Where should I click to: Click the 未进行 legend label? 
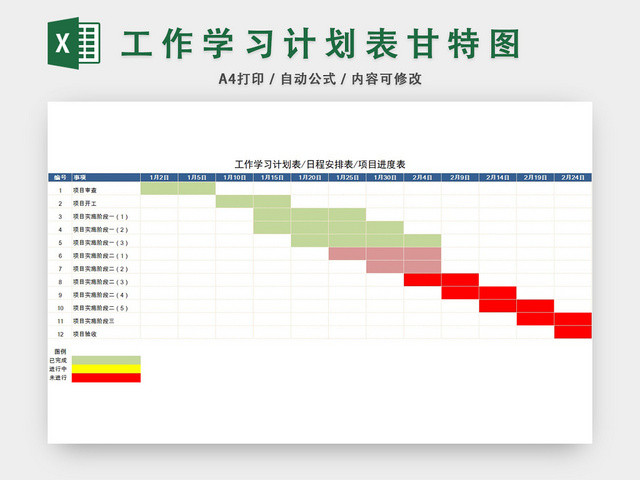(58, 378)
